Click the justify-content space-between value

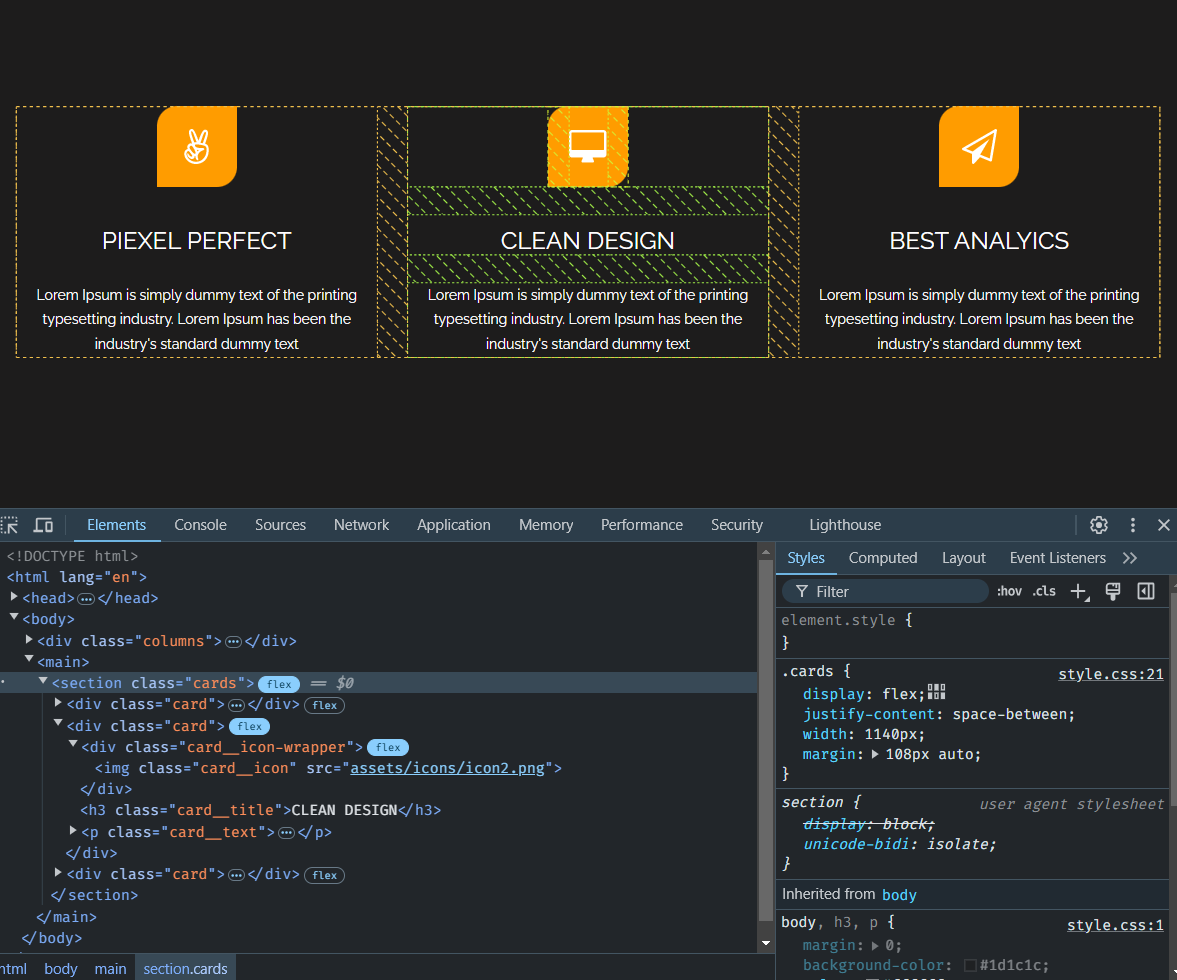click(1012, 715)
